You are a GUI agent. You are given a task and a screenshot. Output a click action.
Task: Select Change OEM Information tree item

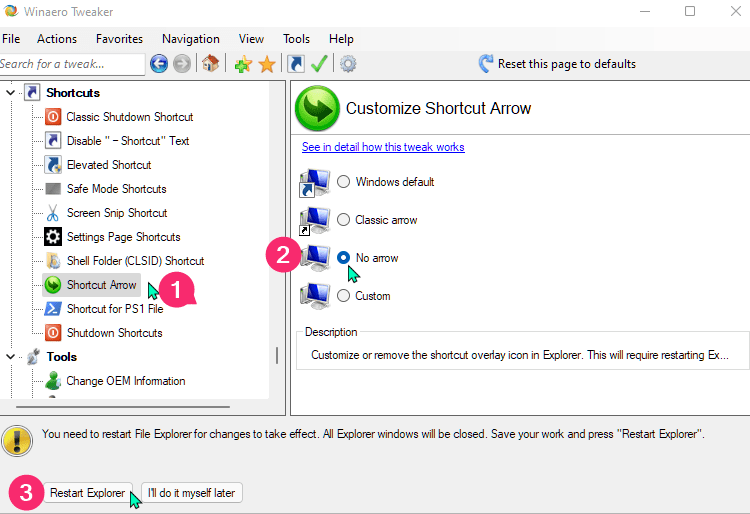[126, 381]
